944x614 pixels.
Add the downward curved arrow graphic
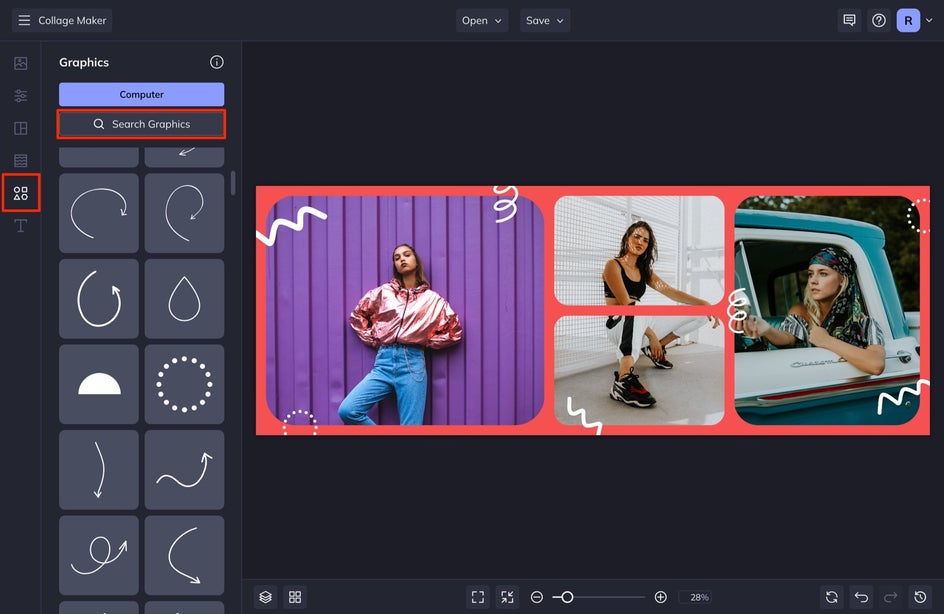coord(99,470)
